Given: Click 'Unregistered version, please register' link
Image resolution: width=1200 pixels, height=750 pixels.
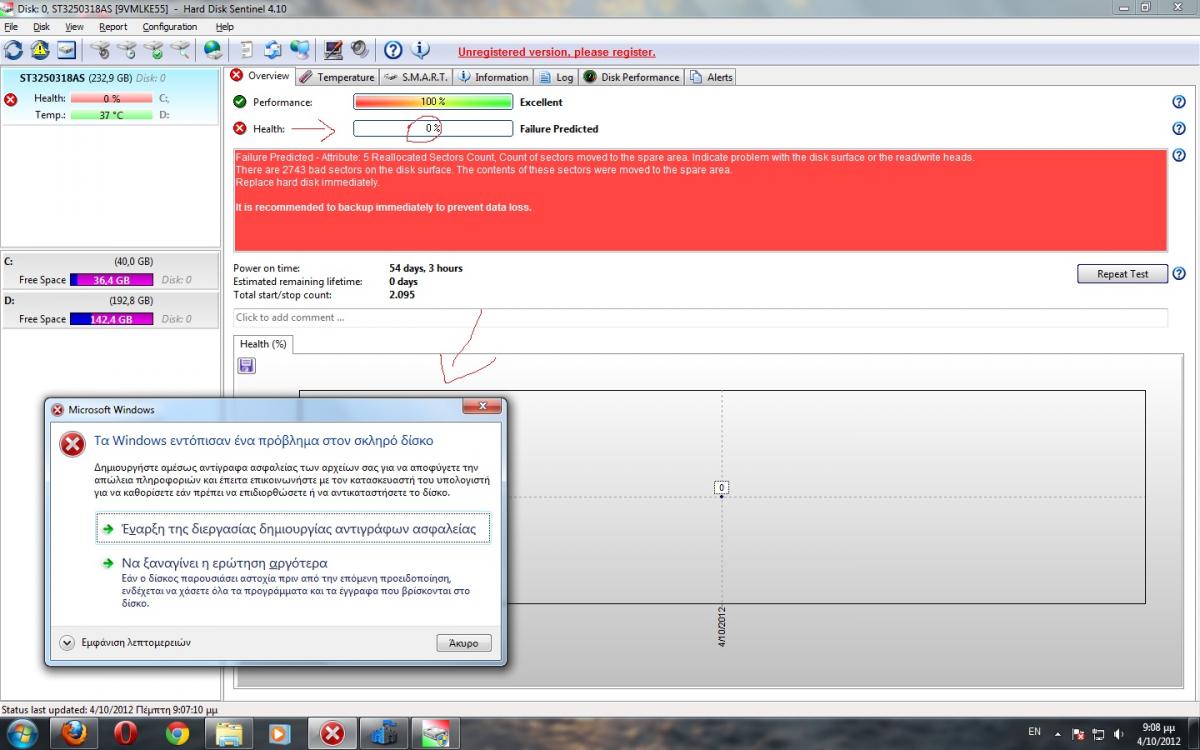Looking at the screenshot, I should click(x=557, y=52).
